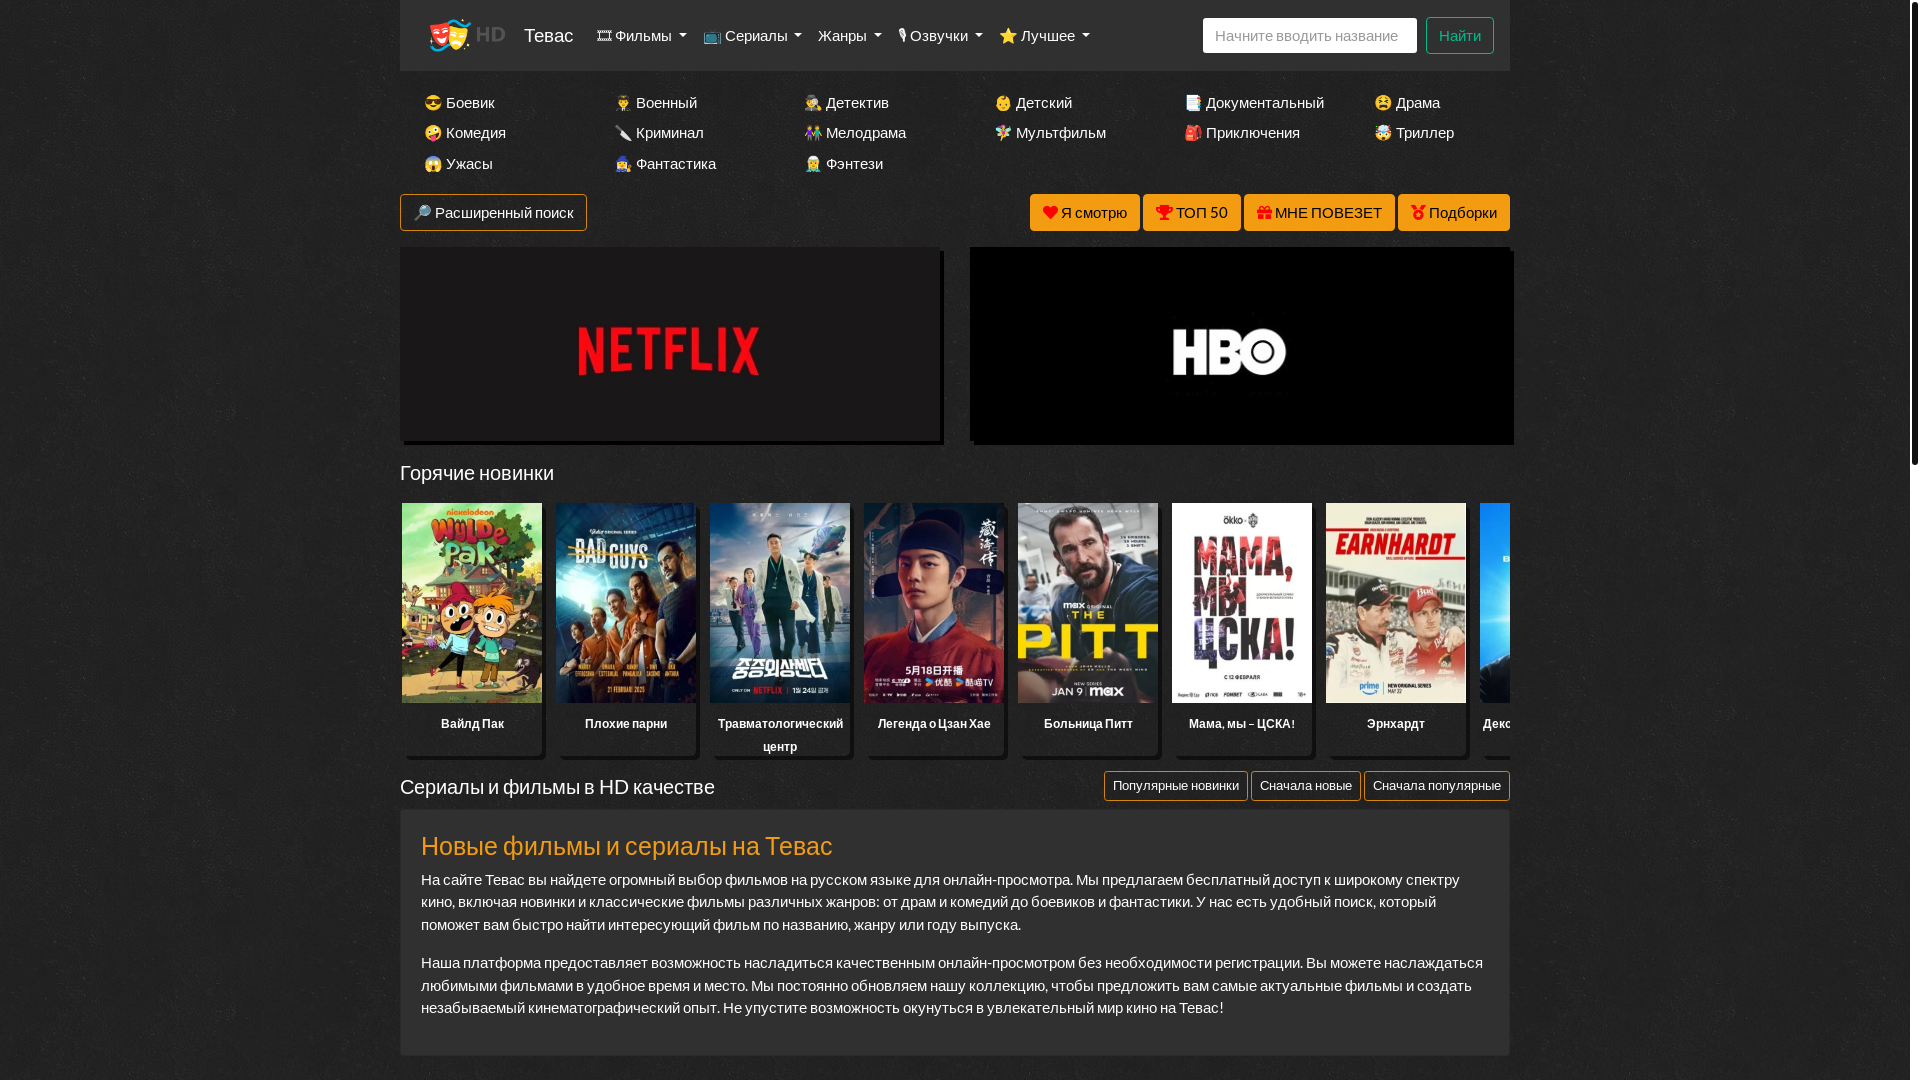Open the Военный genre

coord(656,103)
